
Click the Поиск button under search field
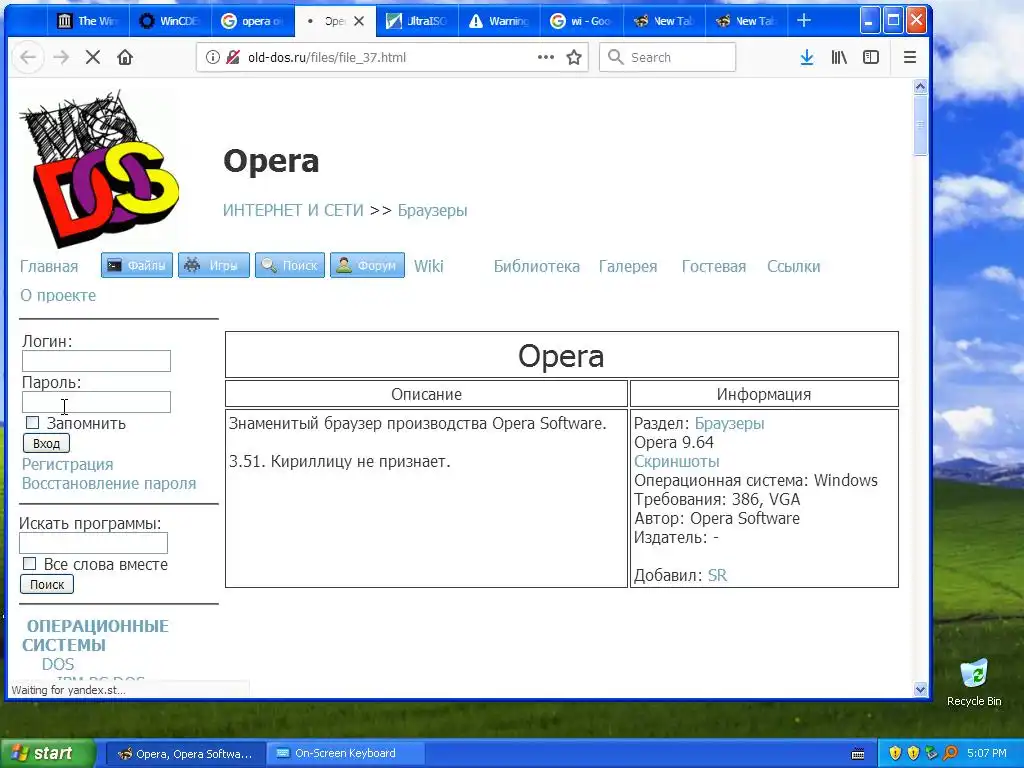47,584
